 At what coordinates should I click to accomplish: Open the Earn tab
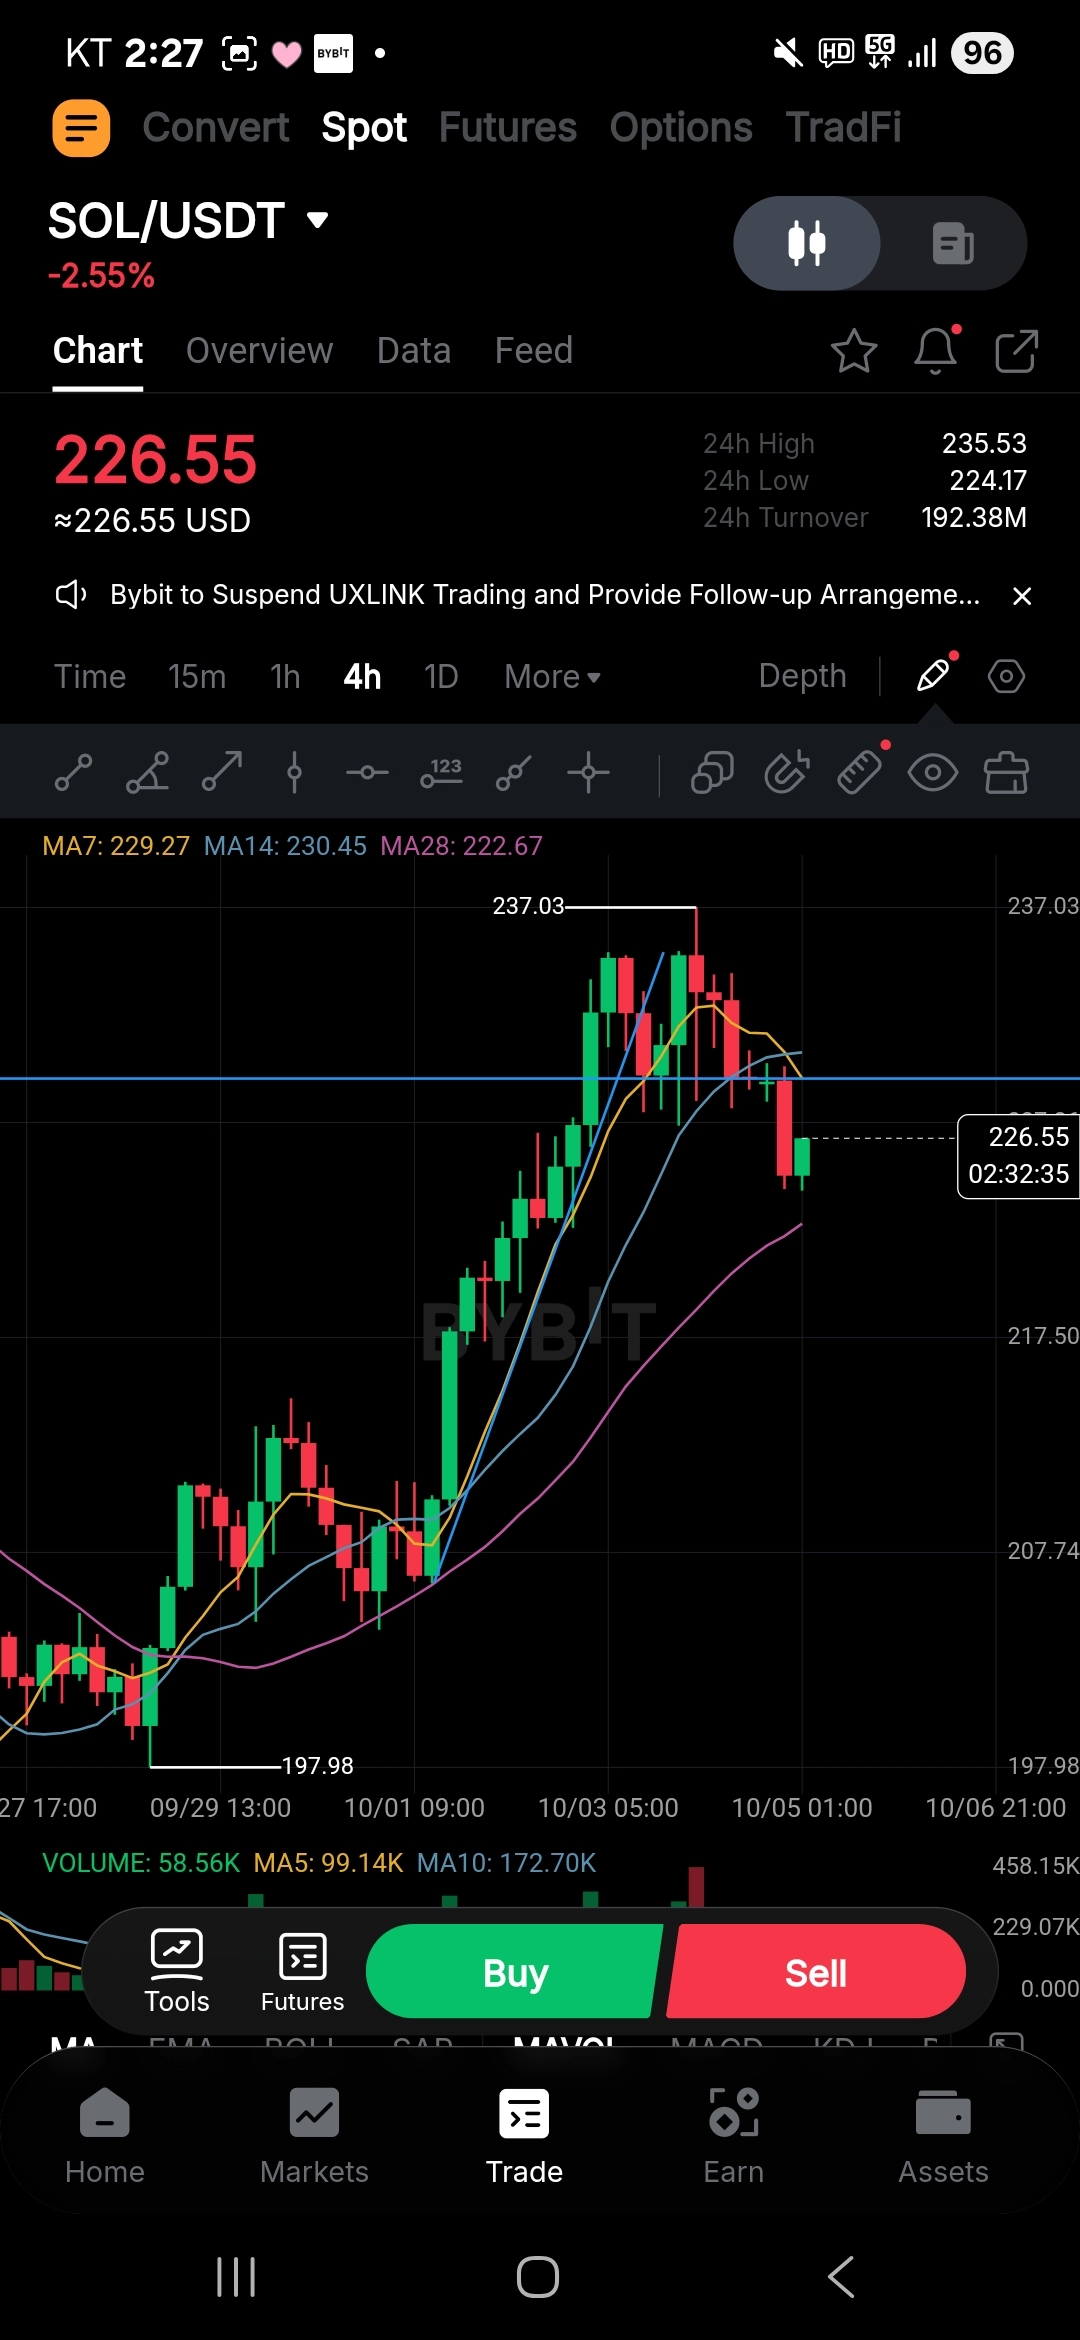pos(734,2137)
